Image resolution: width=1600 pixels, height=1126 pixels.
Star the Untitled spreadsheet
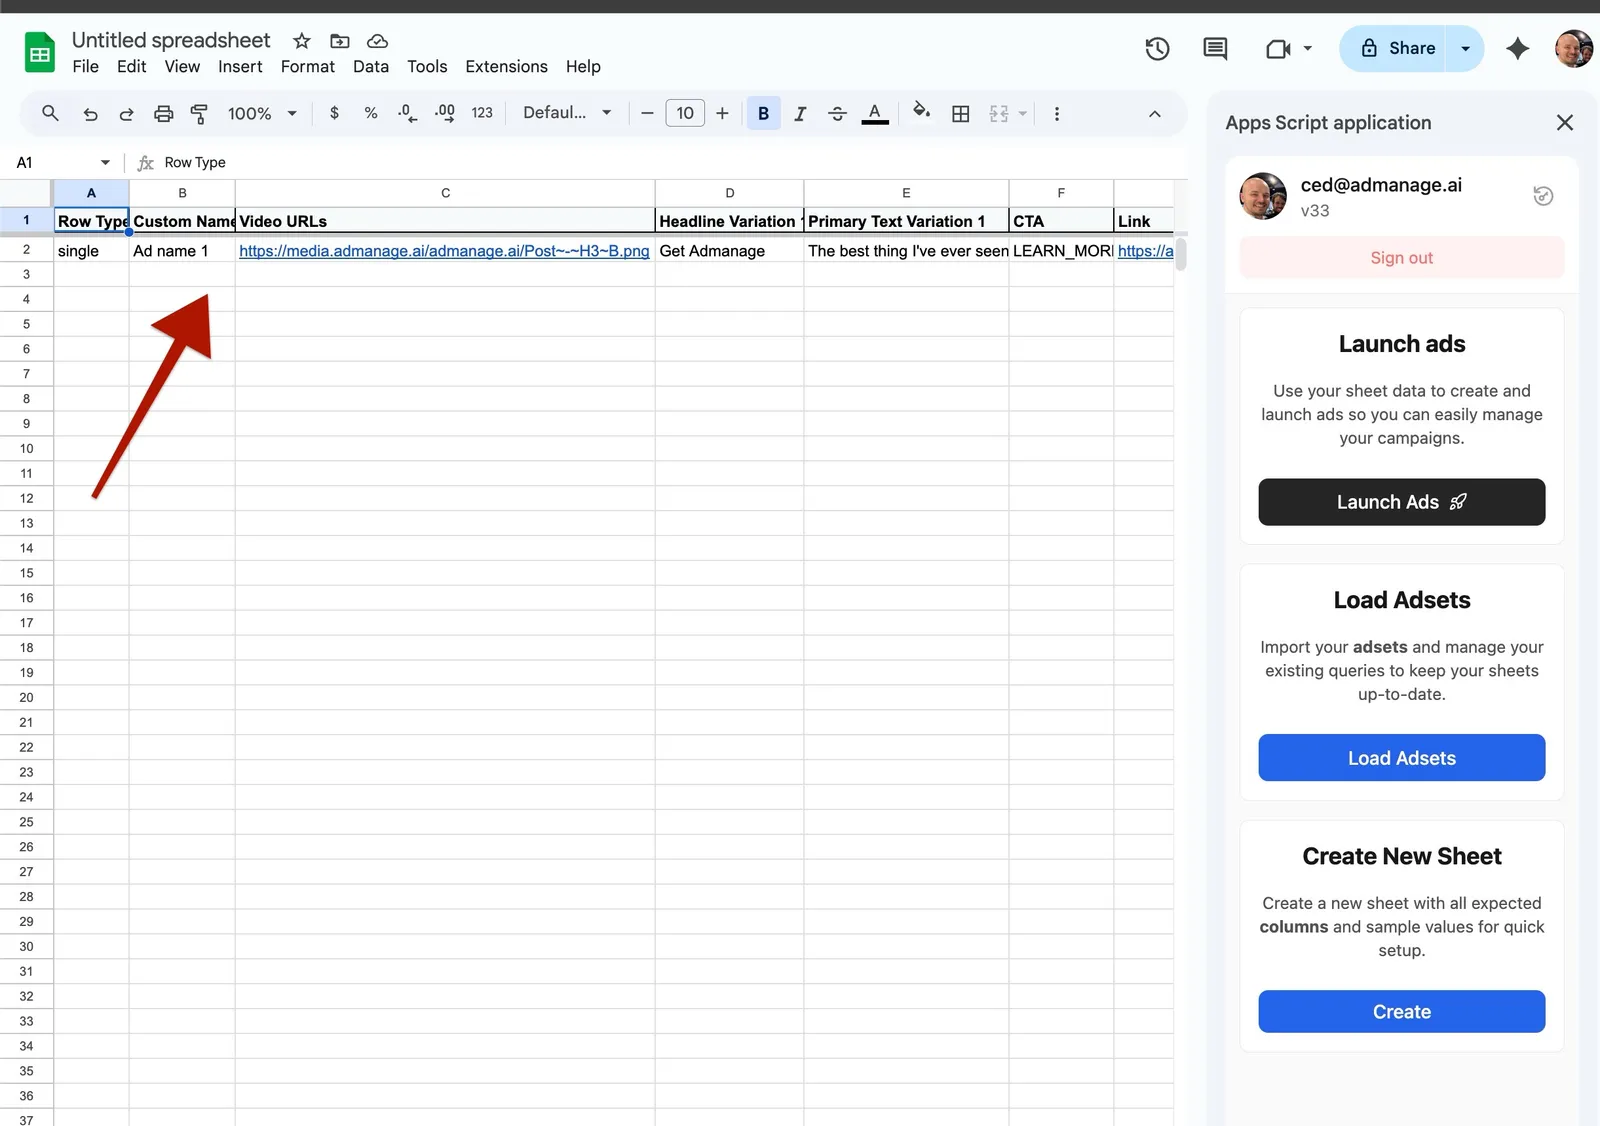pos(301,41)
